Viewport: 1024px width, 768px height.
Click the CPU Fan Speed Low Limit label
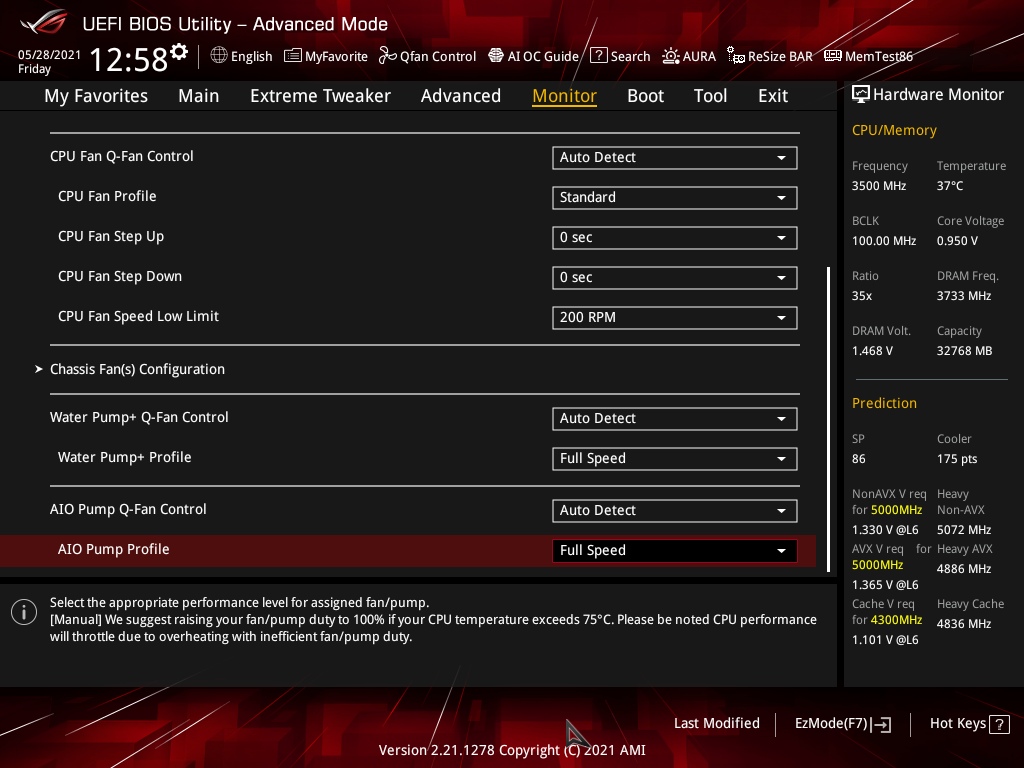click(x=138, y=316)
